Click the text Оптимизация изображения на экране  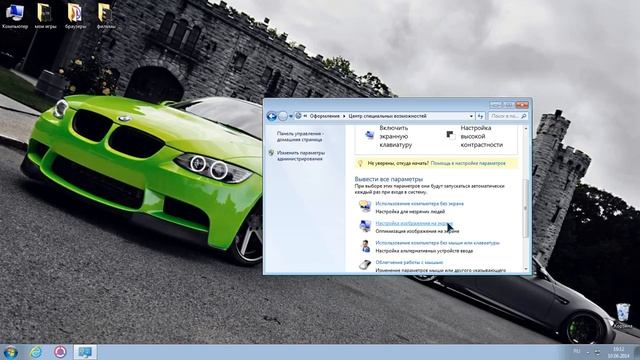417,231
